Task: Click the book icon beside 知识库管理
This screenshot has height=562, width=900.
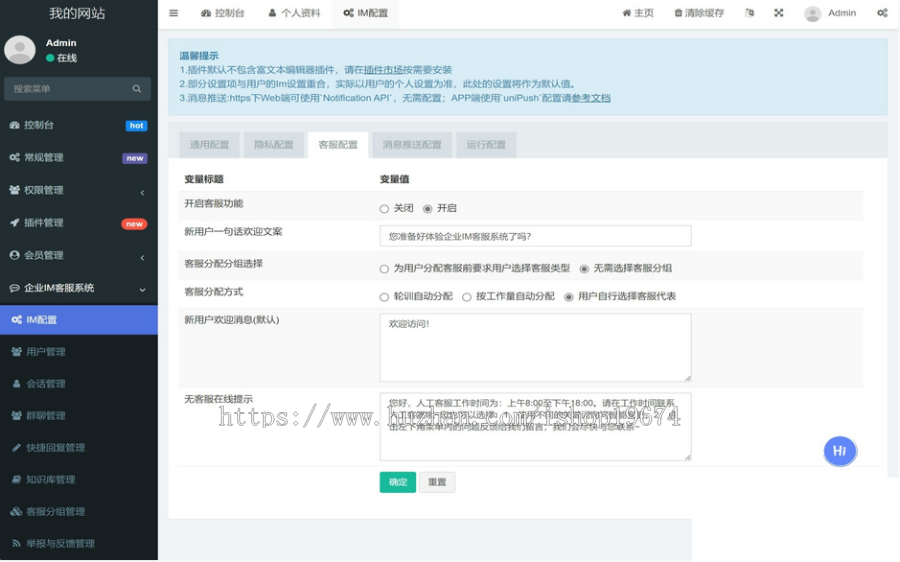Action: (x=17, y=479)
